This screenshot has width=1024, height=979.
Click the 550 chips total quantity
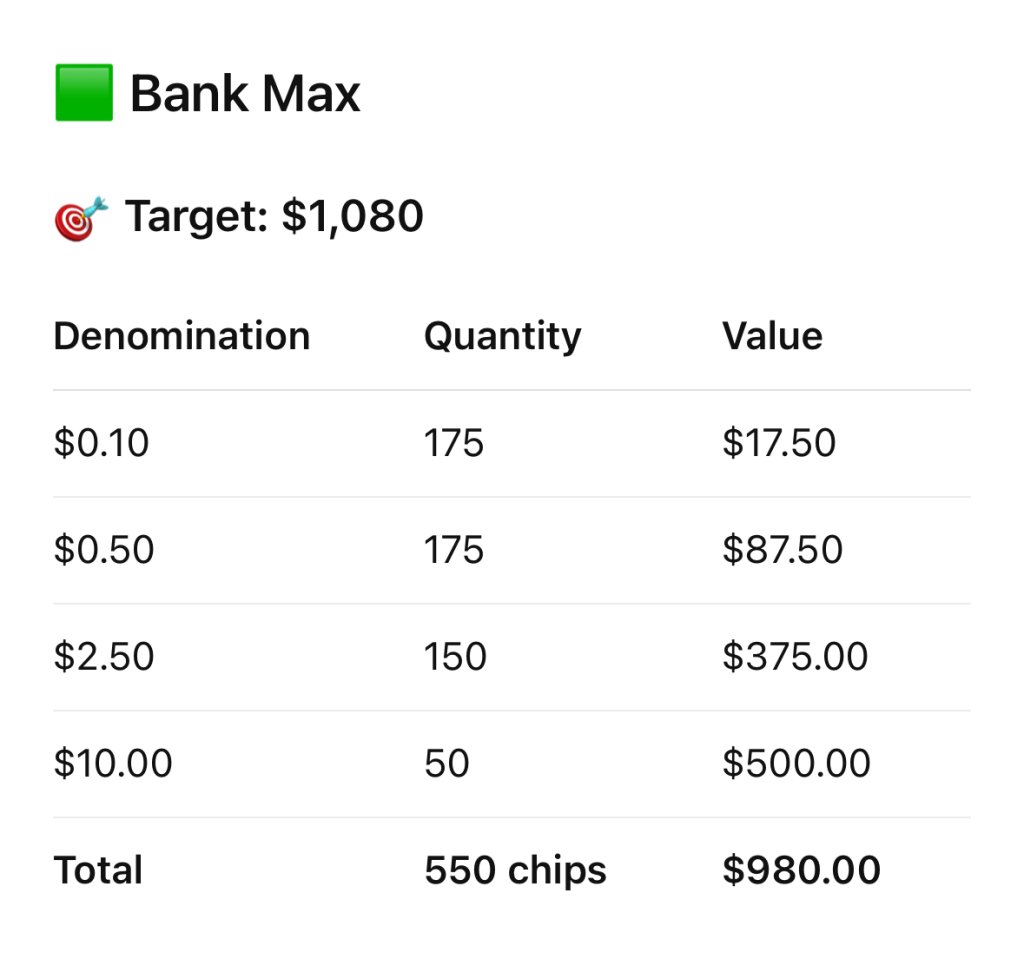click(x=515, y=870)
